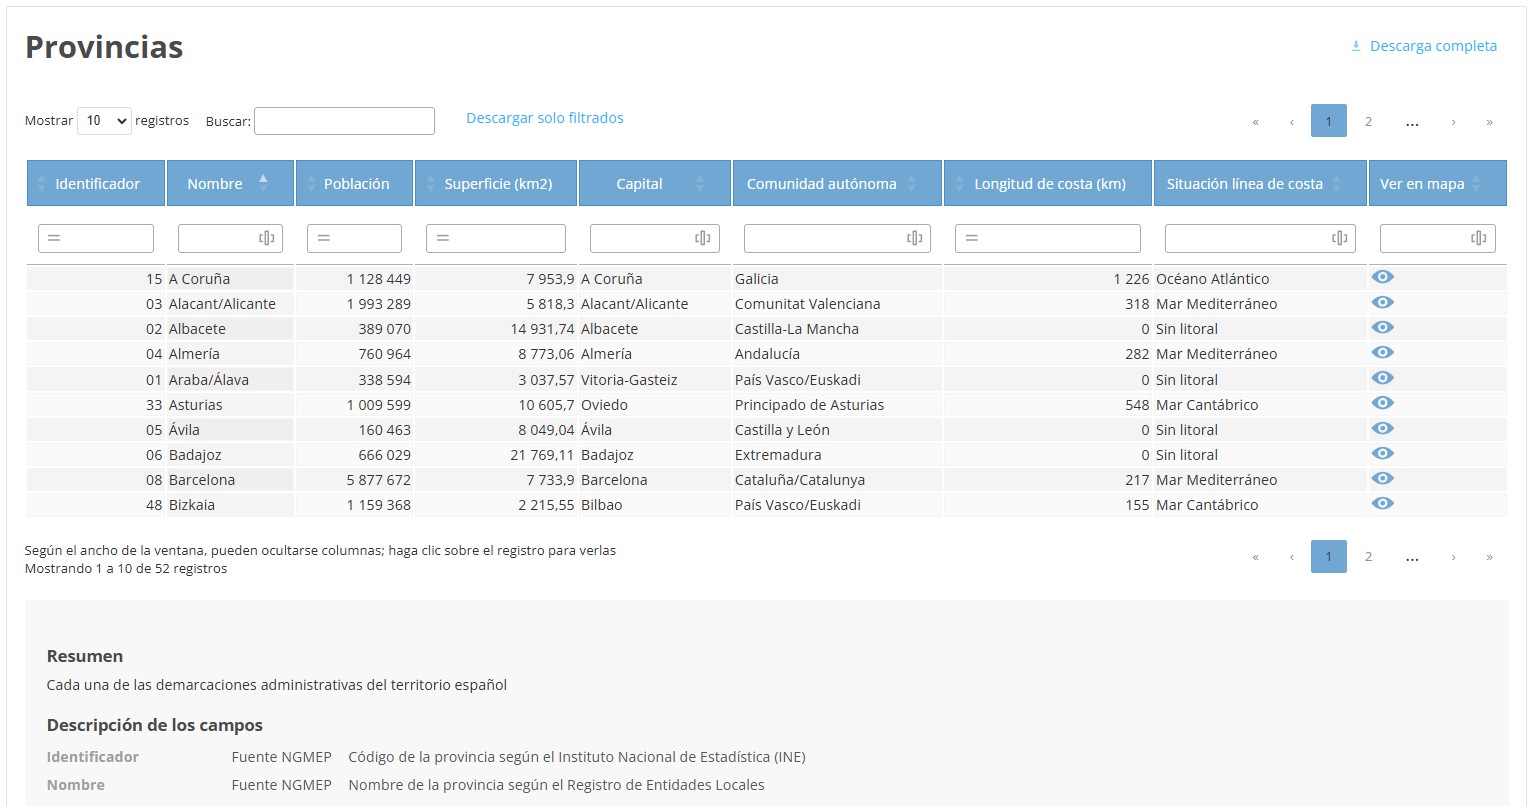Toggle map view for Bizkaia row
This screenshot has height=806, width=1537.
click(x=1382, y=504)
